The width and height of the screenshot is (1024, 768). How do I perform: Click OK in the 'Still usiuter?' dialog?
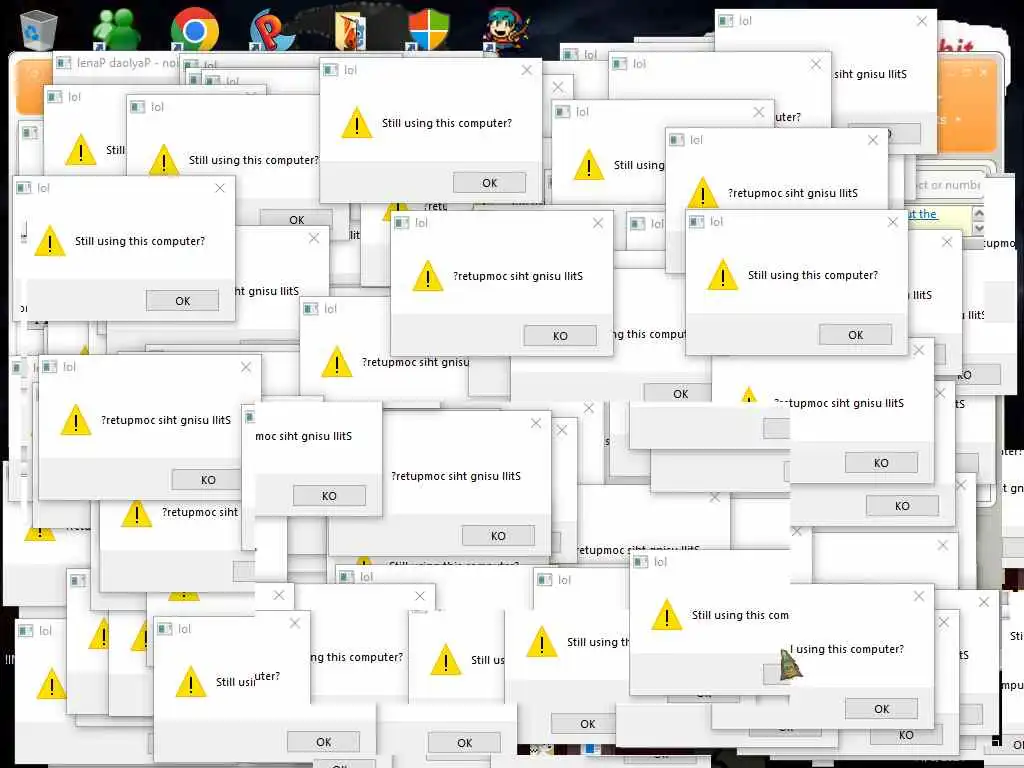[x=323, y=742]
